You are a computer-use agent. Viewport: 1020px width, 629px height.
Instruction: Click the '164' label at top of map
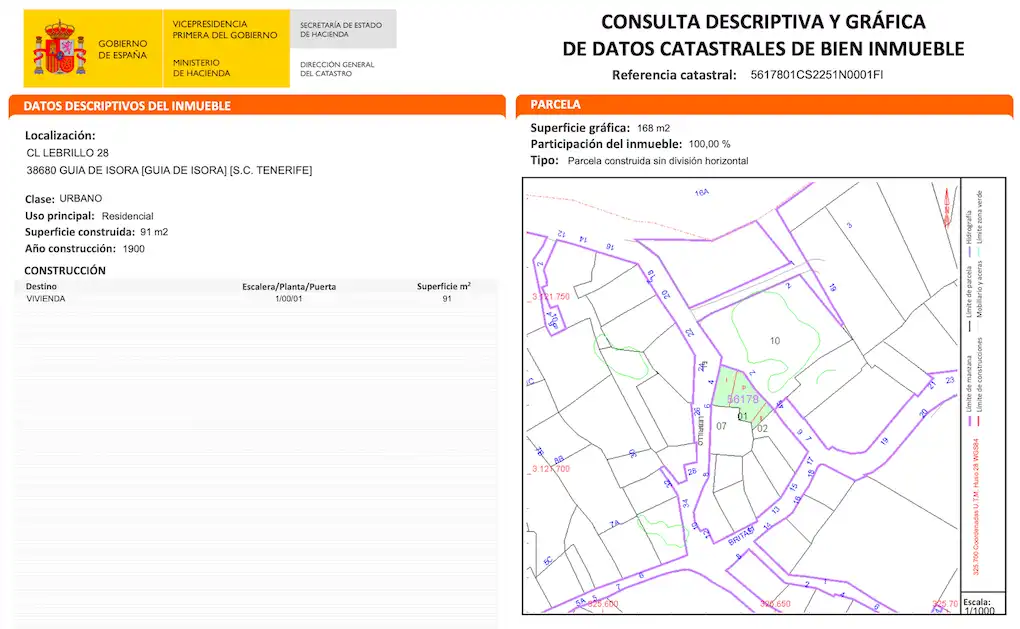pyautogui.click(x=702, y=193)
